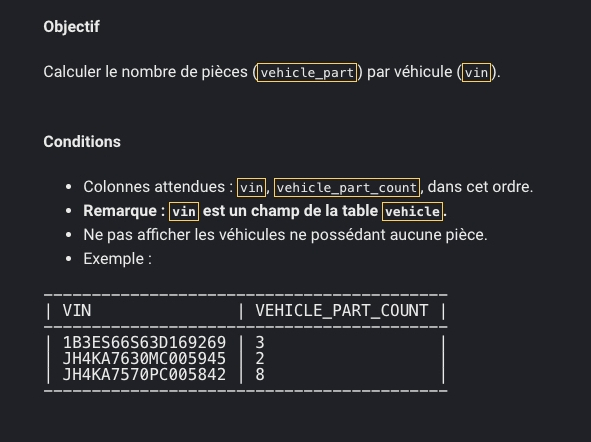Click the Objectif heading
The width and height of the screenshot is (591, 442).
[x=71, y=27]
